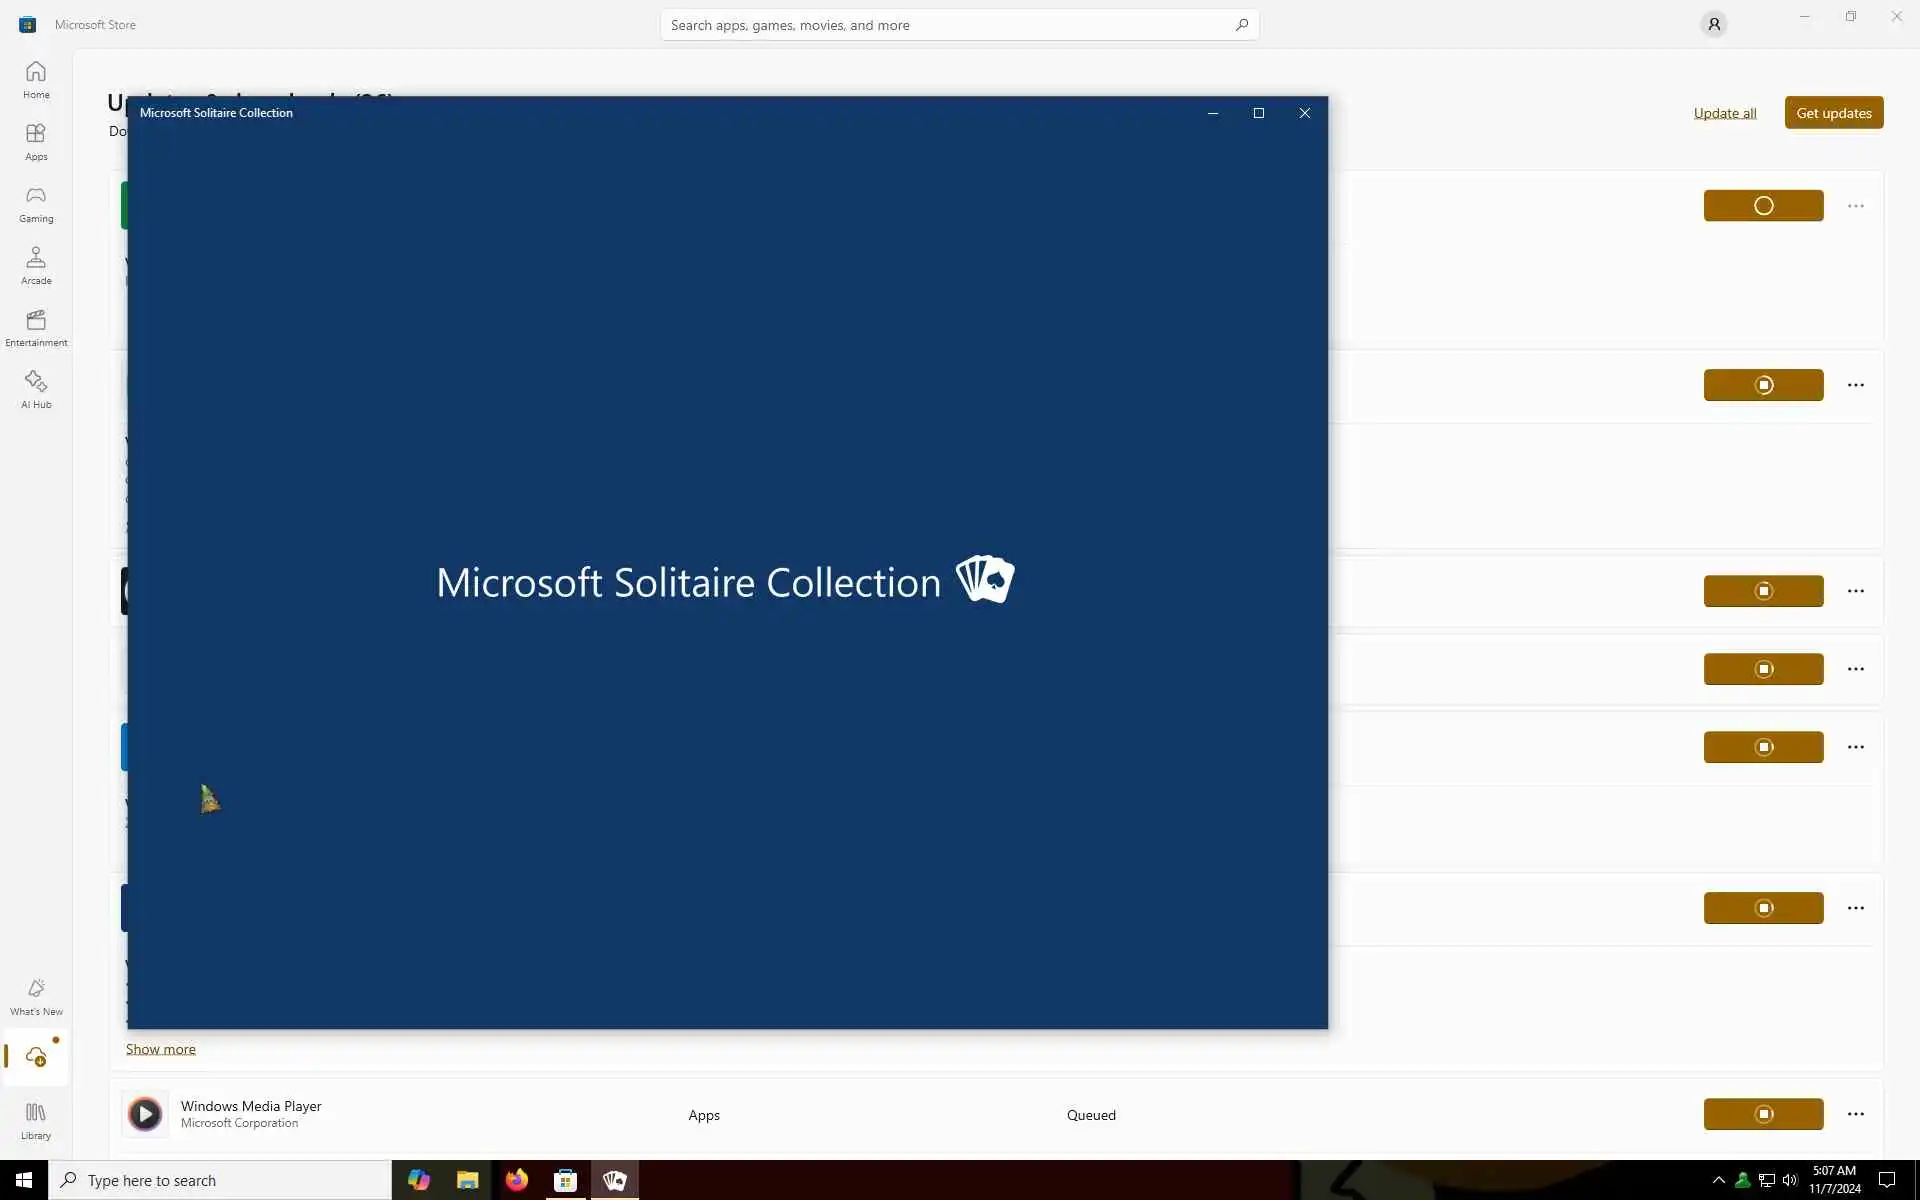This screenshot has height=1200, width=1920.
Task: Open What's New in sidebar
Action: point(36,997)
